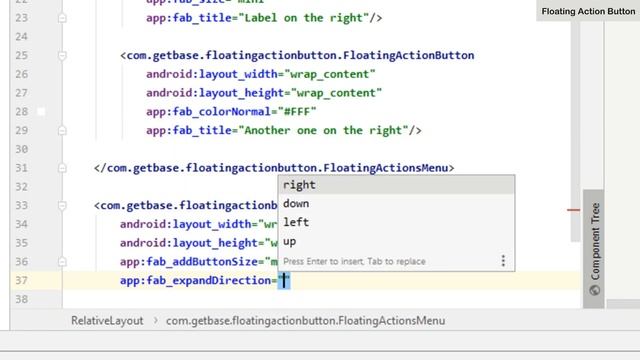
Task: Pick 'left' from the completion list
Action: (396, 222)
